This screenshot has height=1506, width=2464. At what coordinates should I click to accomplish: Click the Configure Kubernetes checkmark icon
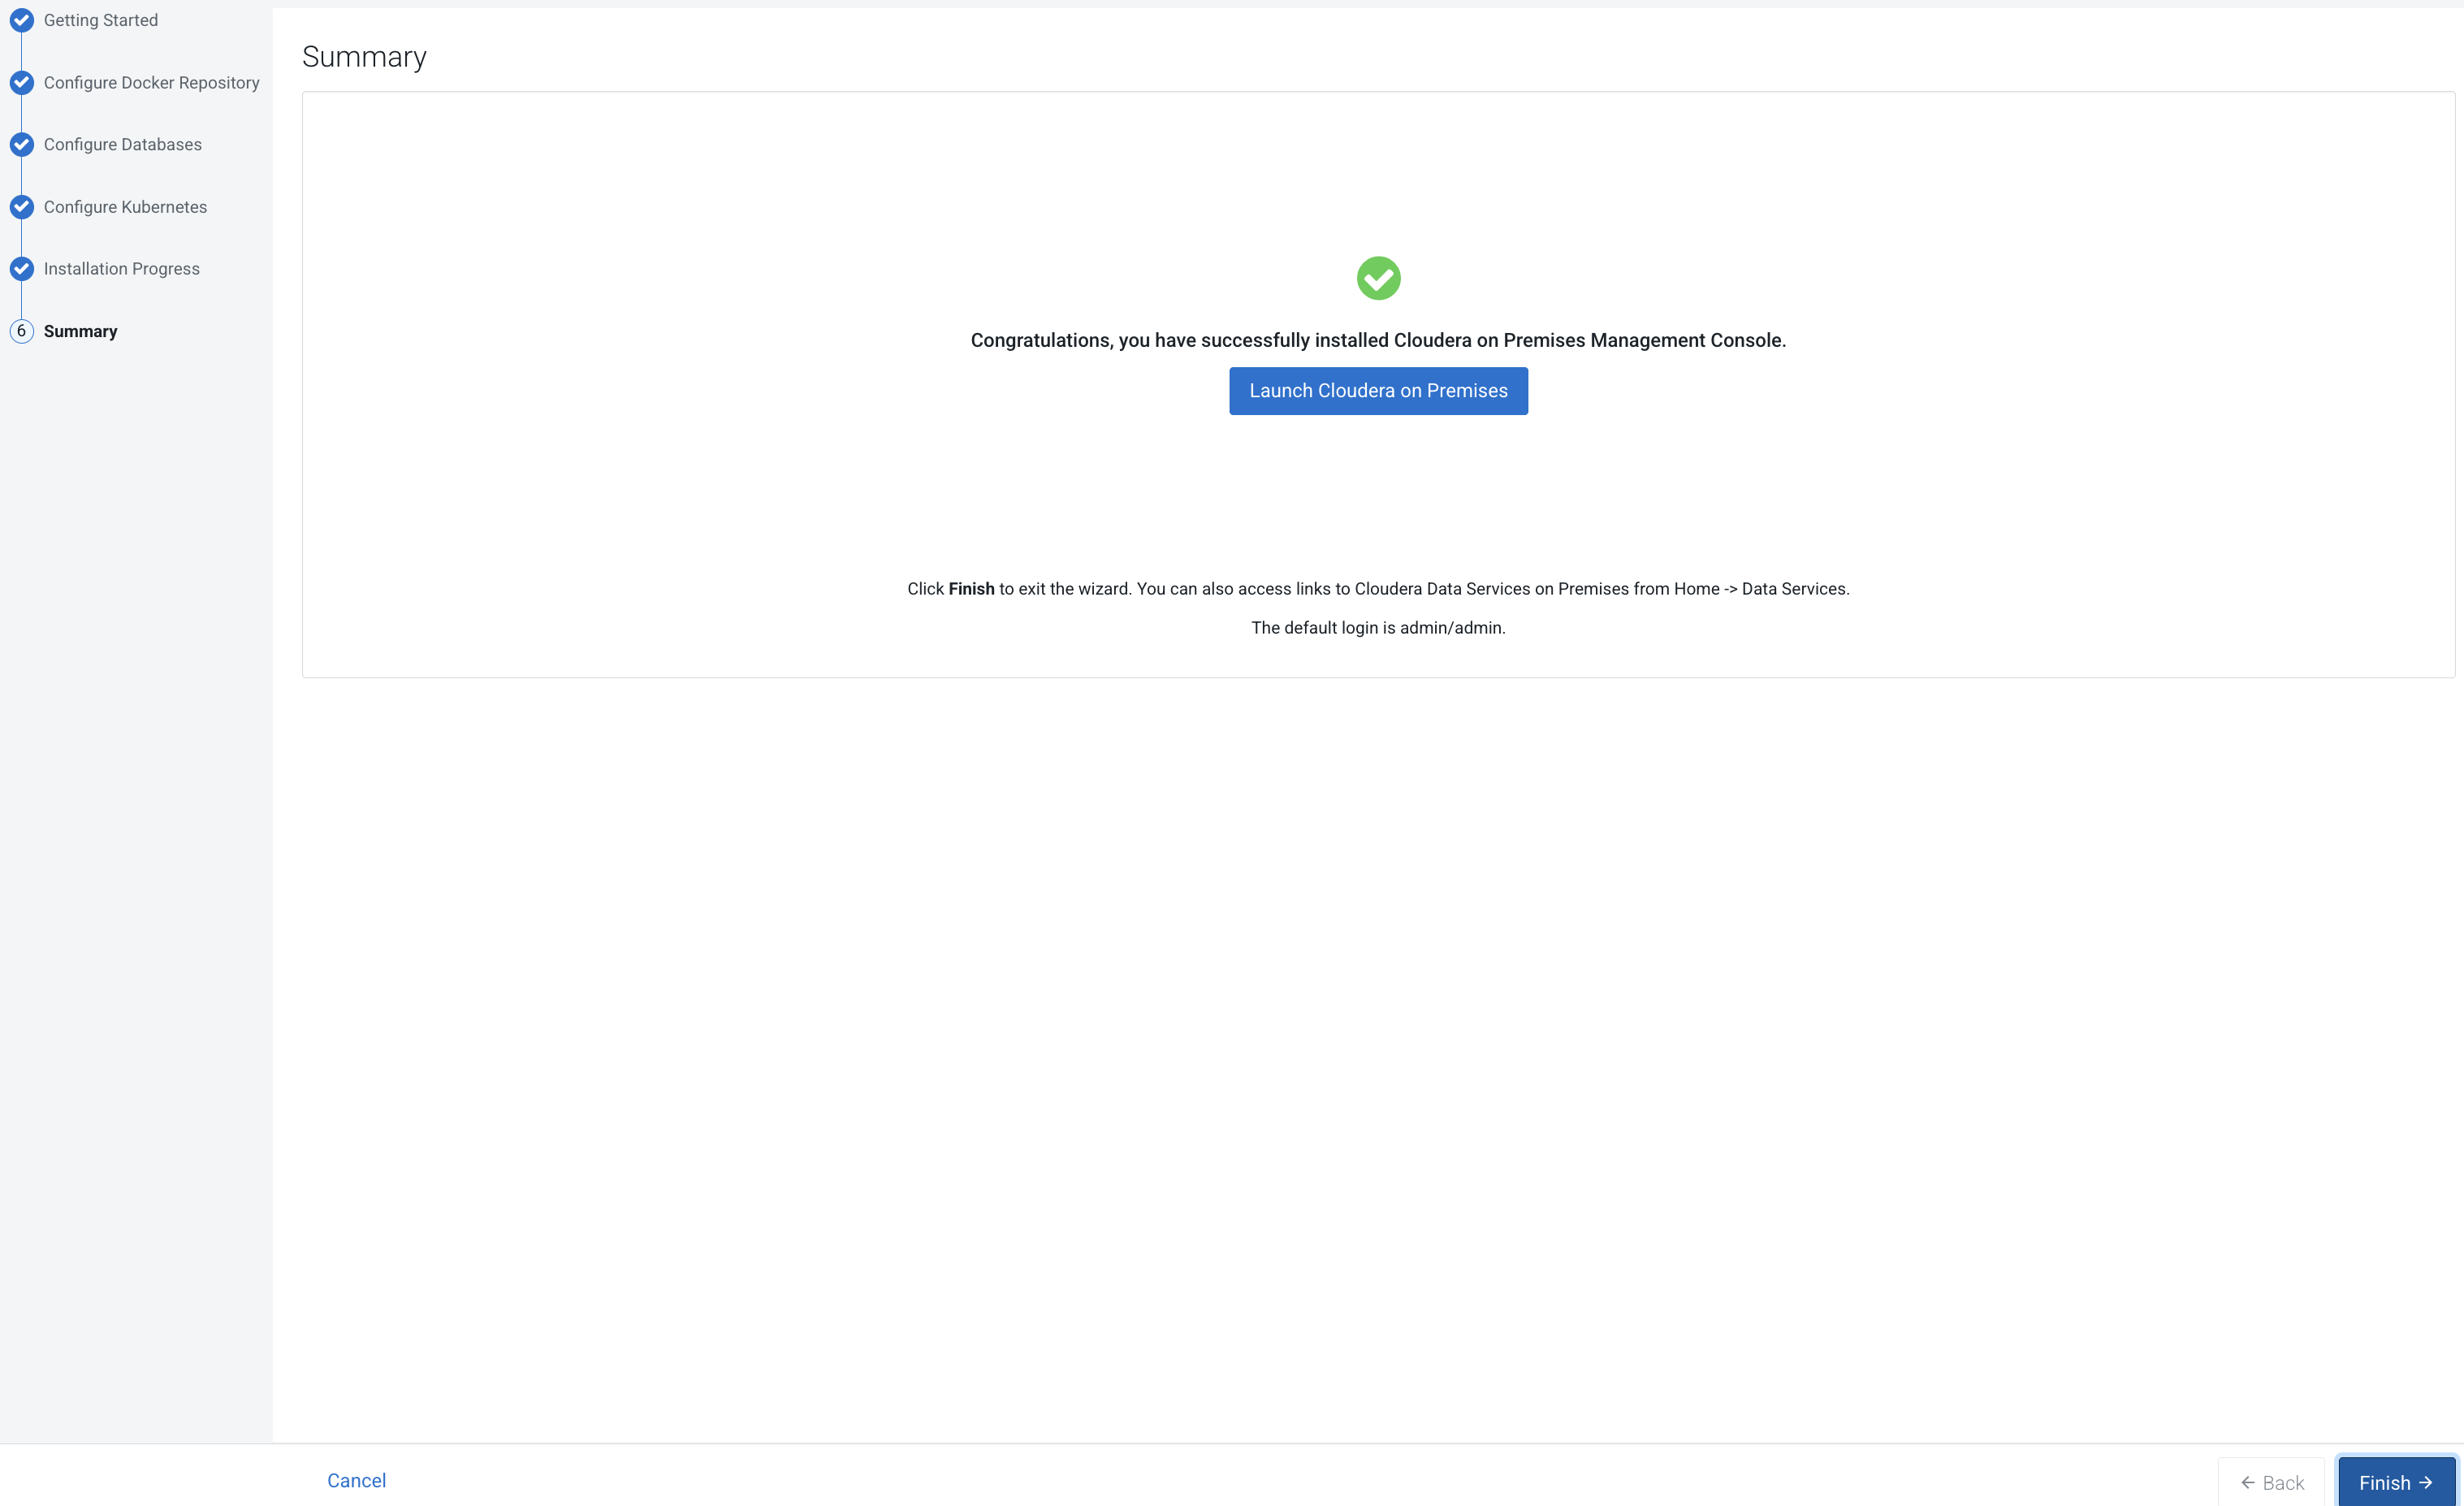point(21,207)
